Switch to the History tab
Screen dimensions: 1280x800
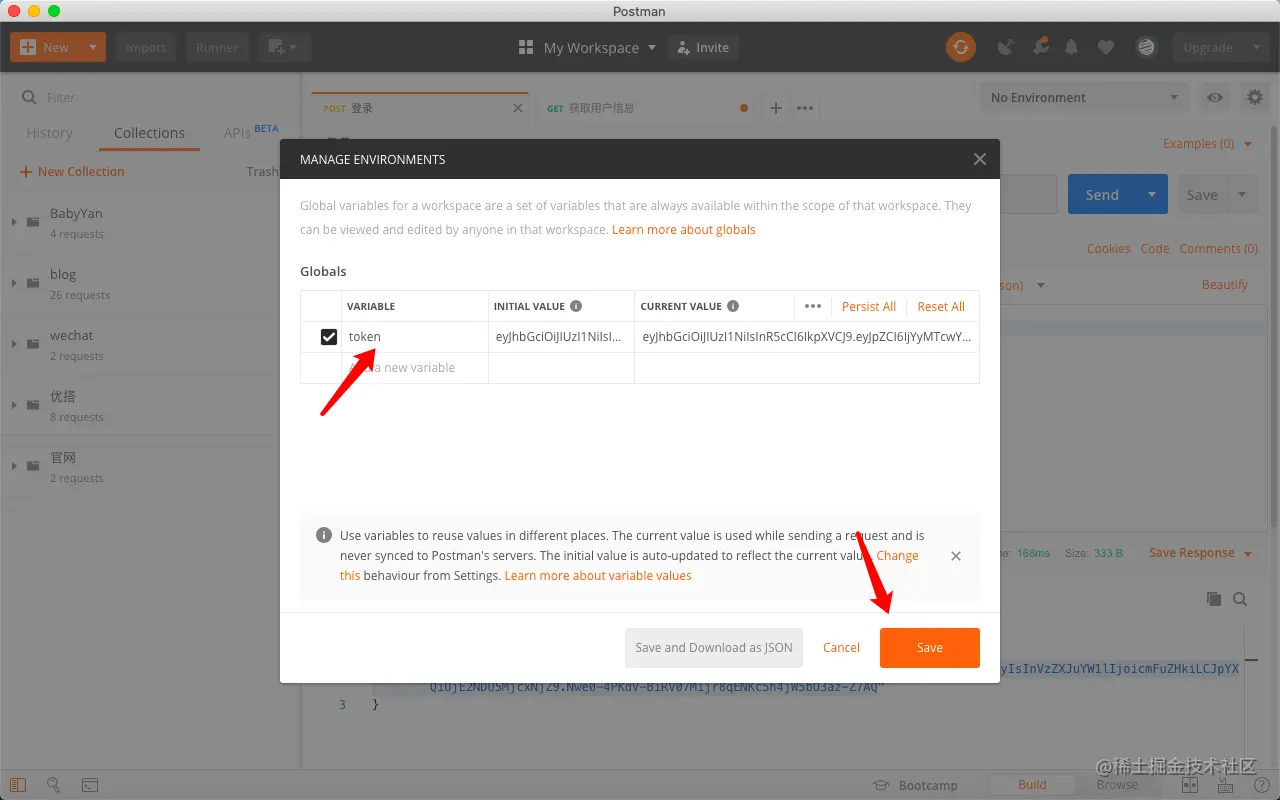point(49,133)
